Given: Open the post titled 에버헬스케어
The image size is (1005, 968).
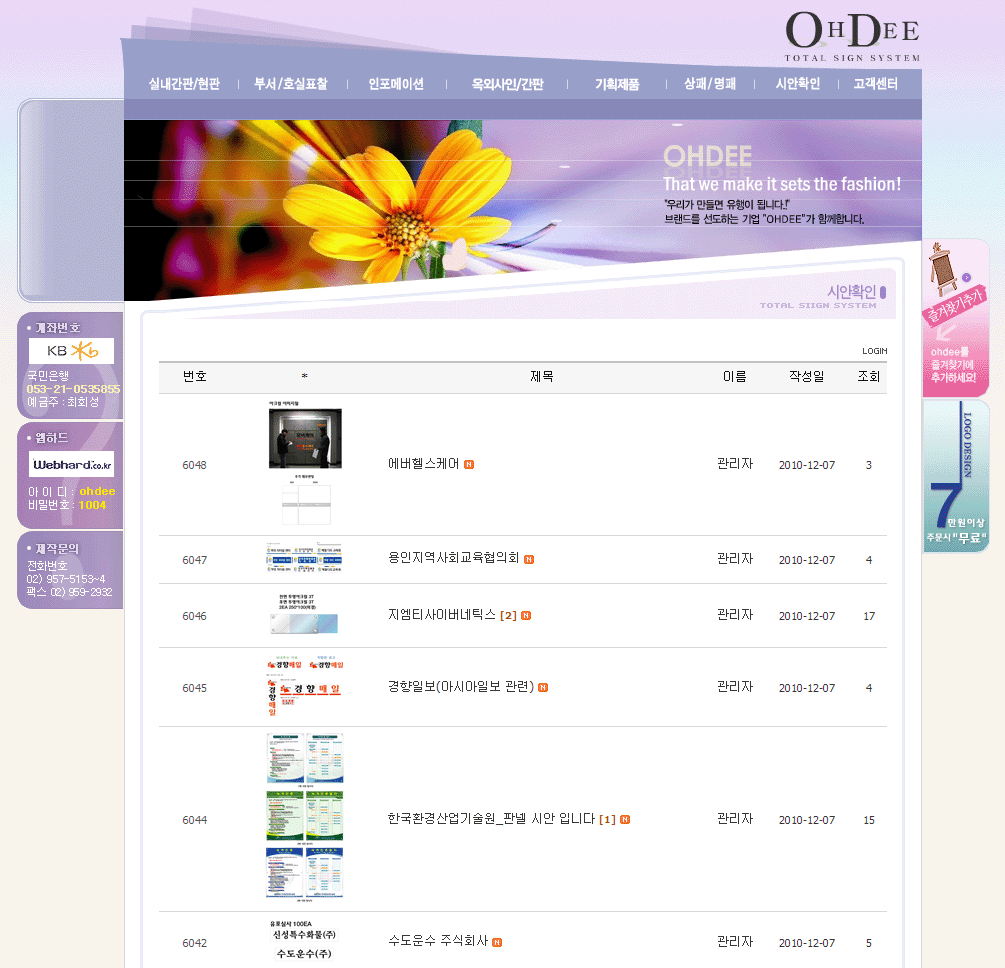Looking at the screenshot, I should click(x=424, y=463).
